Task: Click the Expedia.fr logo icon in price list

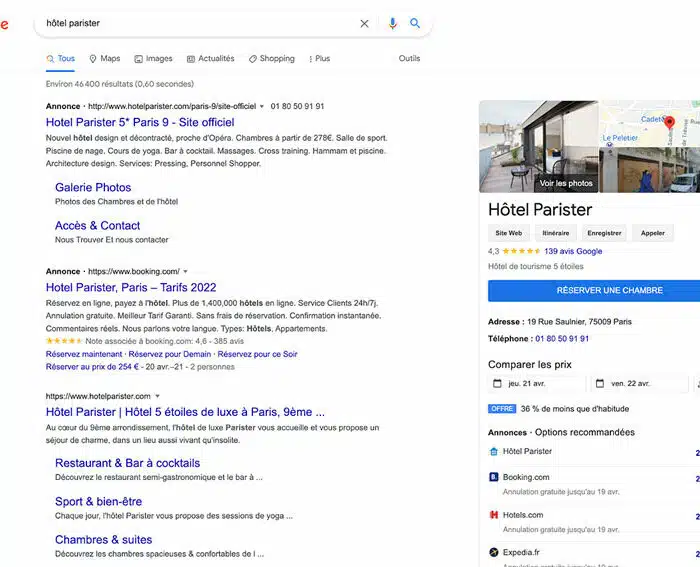Action: pyautogui.click(x=493, y=552)
